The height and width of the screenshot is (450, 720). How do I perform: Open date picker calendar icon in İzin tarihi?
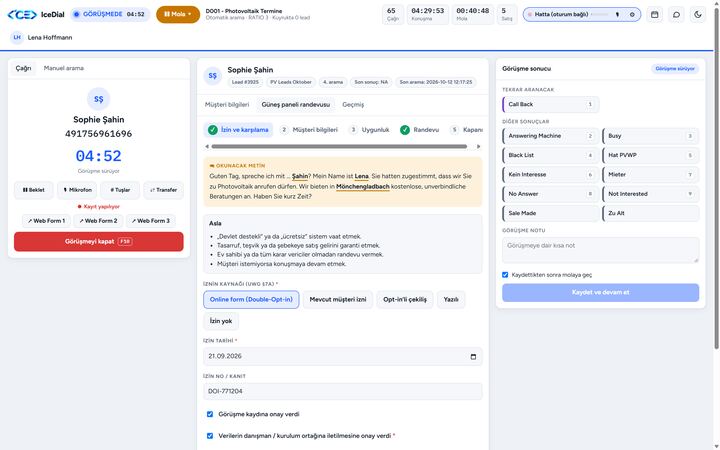point(473,357)
